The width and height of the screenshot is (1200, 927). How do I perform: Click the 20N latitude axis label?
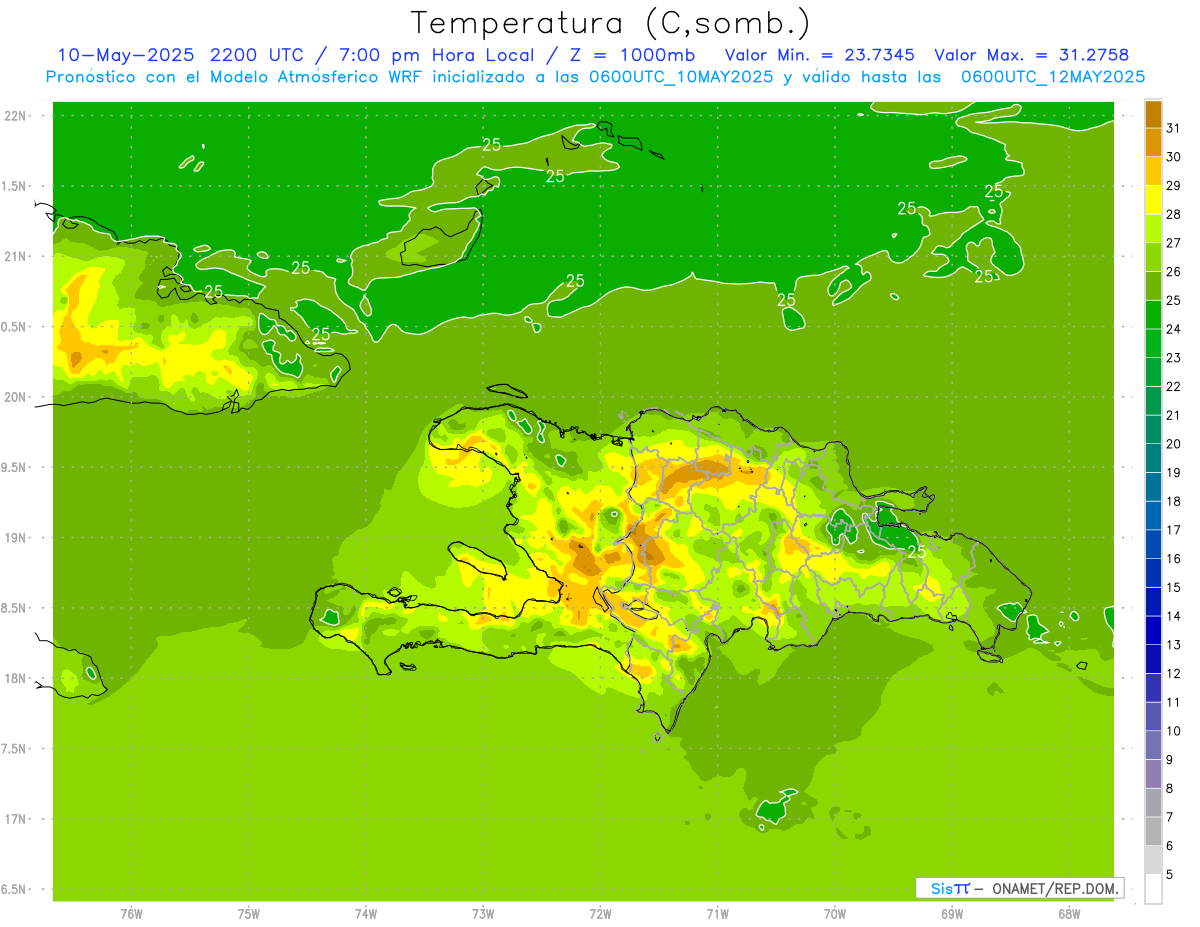coord(16,398)
